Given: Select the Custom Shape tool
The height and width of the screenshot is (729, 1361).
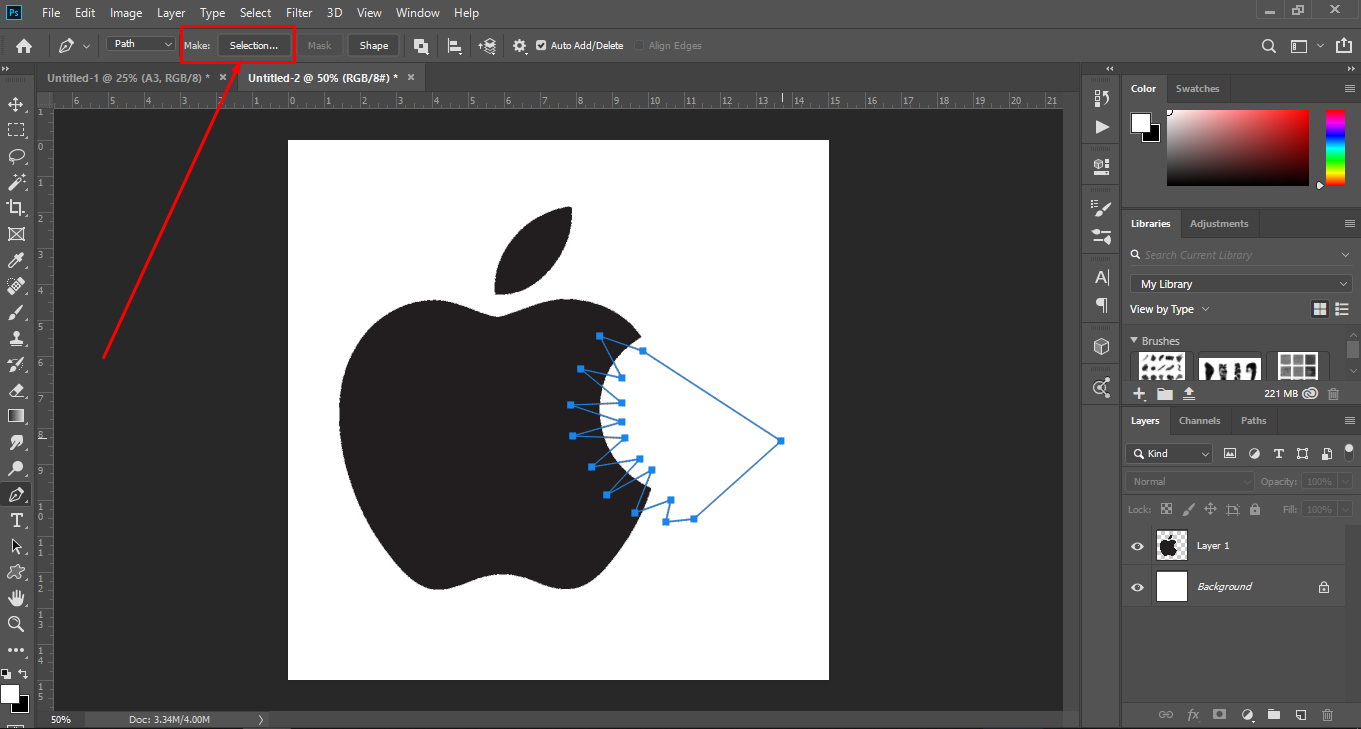Looking at the screenshot, I should coord(16,572).
